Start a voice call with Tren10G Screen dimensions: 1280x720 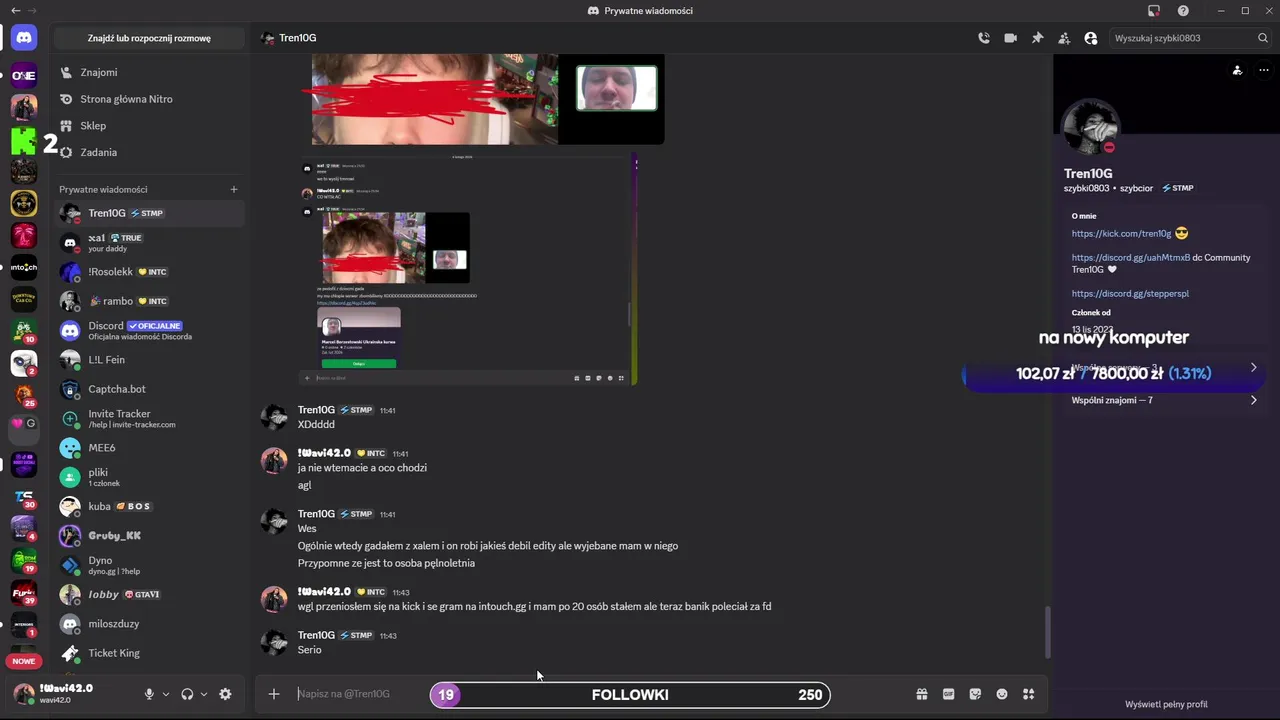point(984,38)
